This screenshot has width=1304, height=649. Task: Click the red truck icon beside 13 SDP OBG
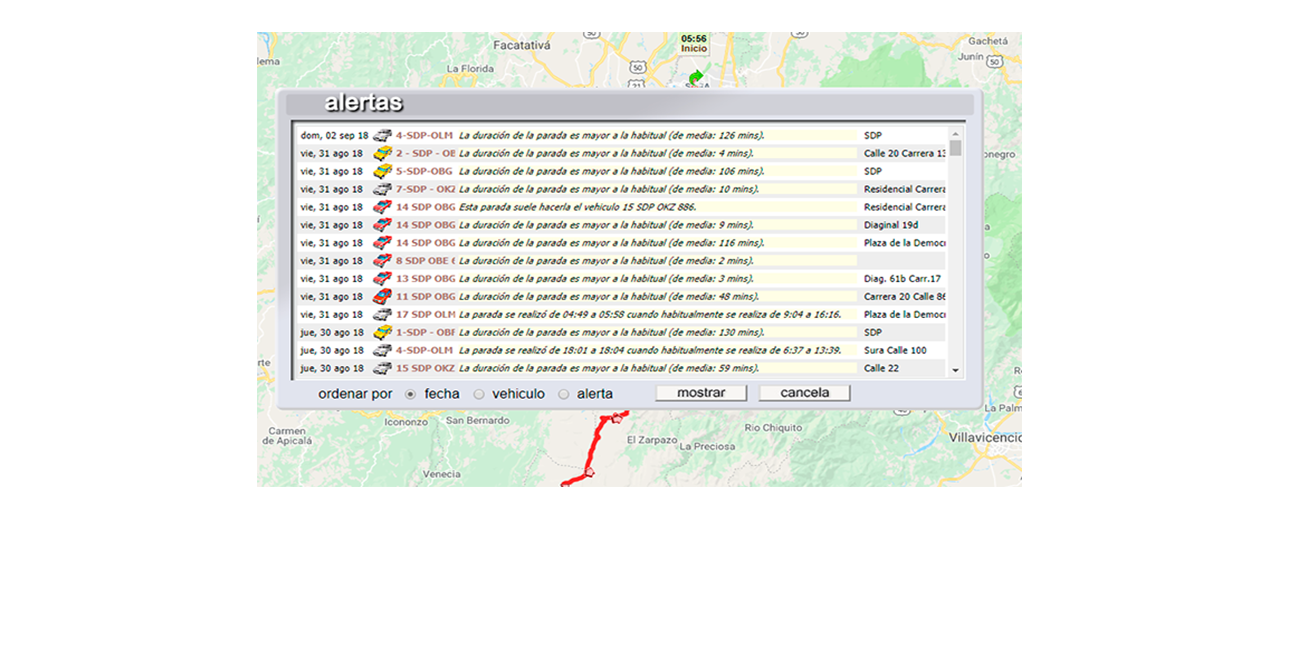point(382,279)
